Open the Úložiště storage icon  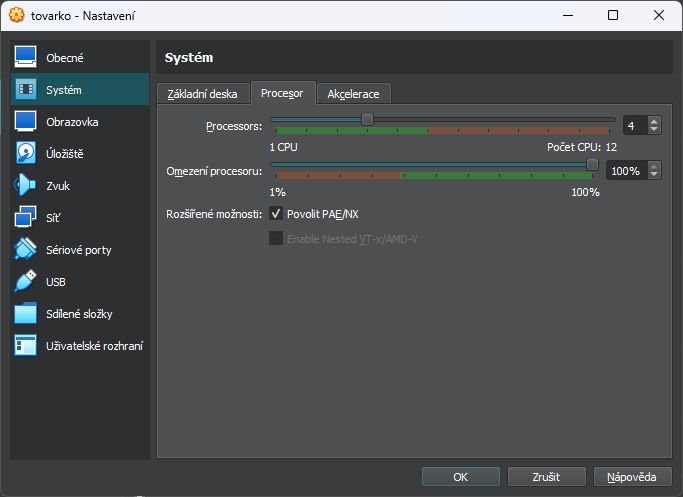[x=26, y=154]
